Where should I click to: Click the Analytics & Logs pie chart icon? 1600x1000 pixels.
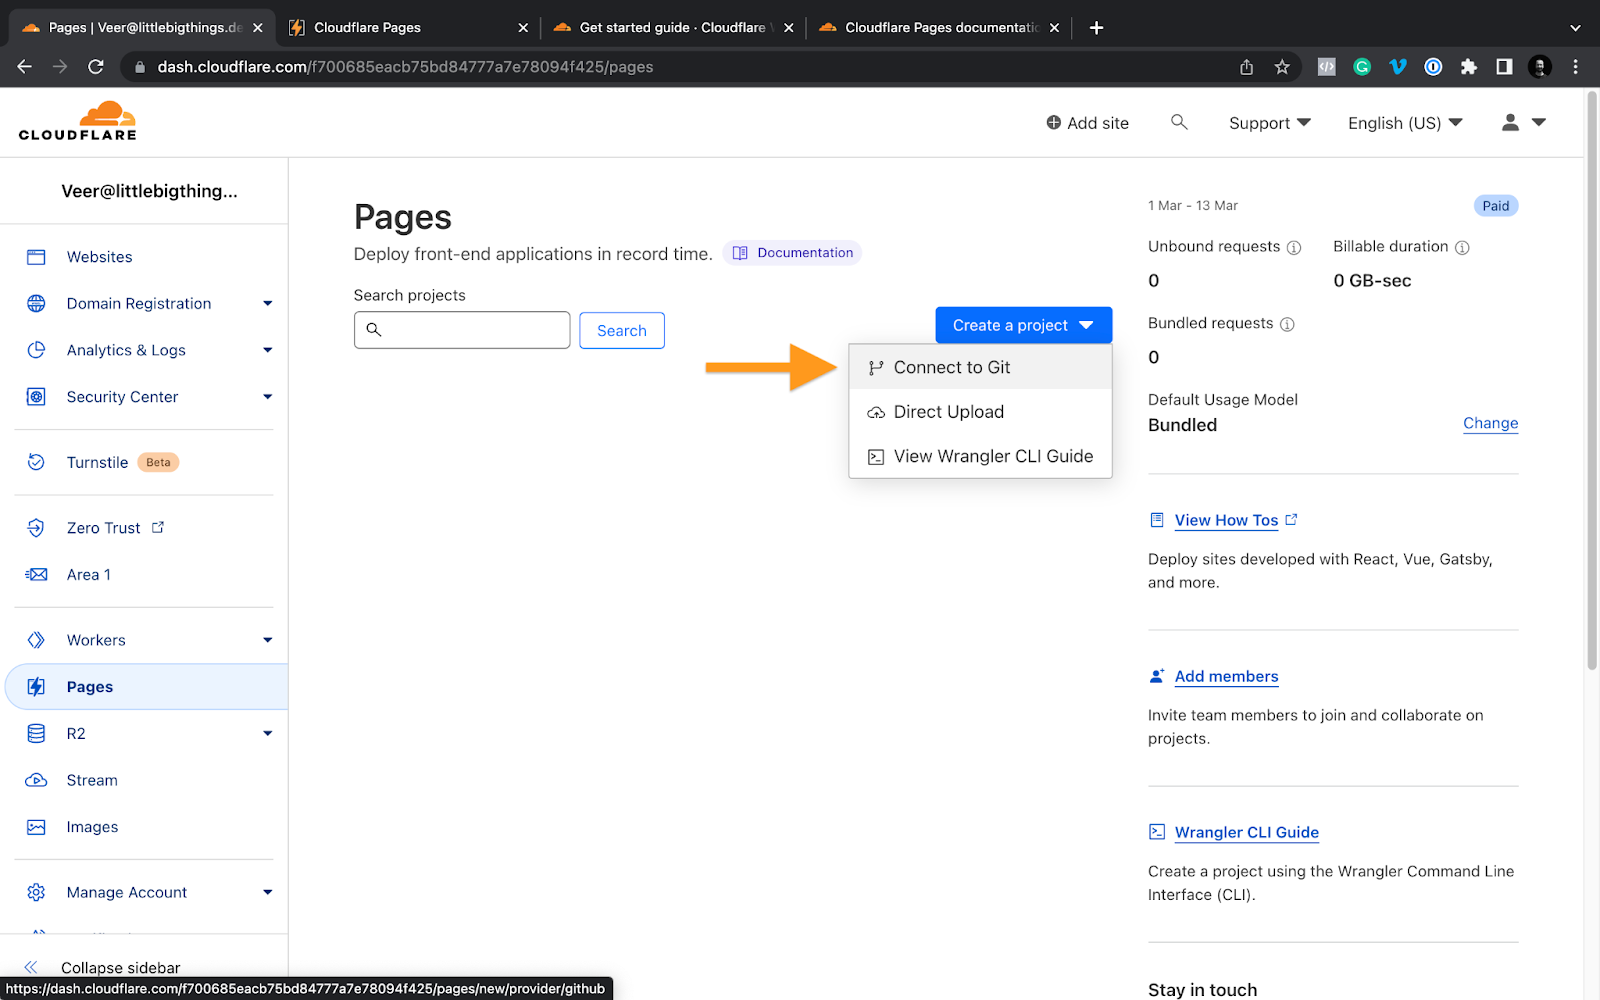tap(36, 350)
